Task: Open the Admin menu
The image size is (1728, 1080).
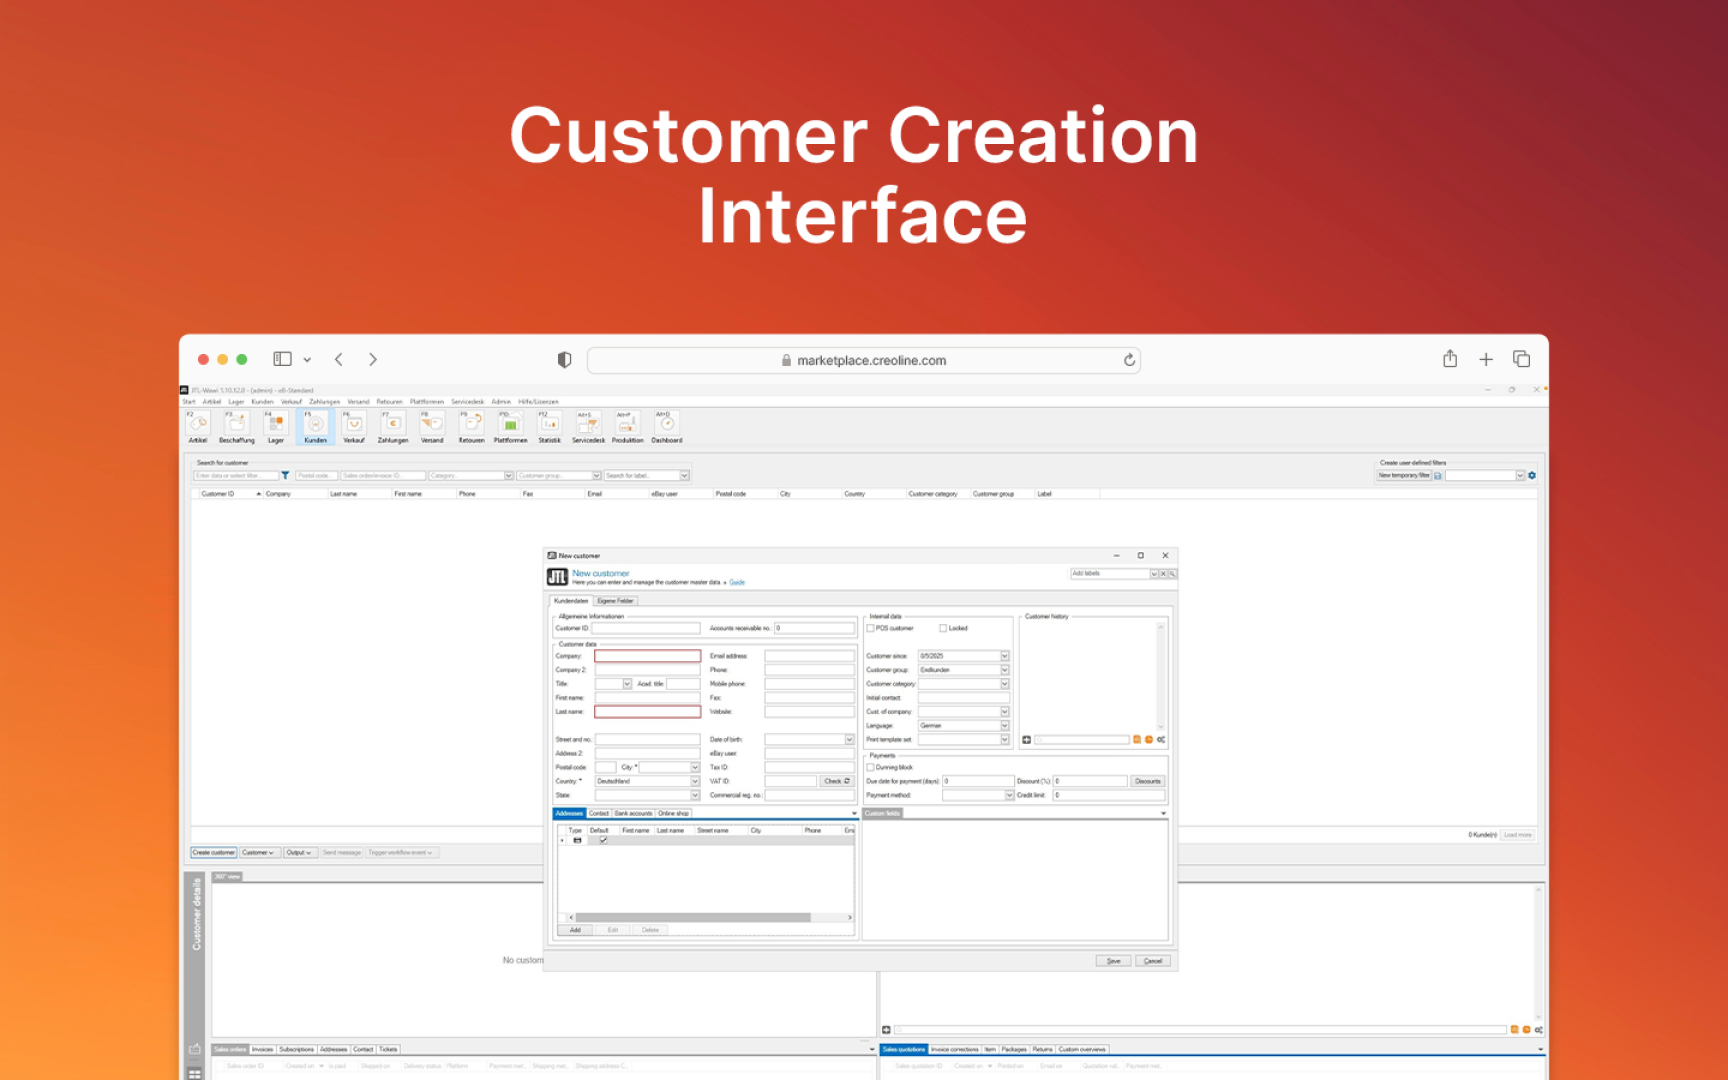Action: coord(501,402)
